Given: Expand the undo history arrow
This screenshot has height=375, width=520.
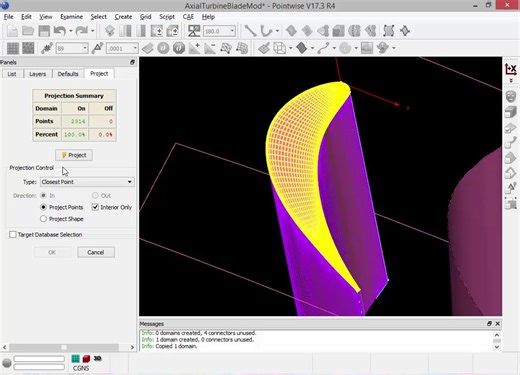Looking at the screenshot, I should (x=71, y=31).
